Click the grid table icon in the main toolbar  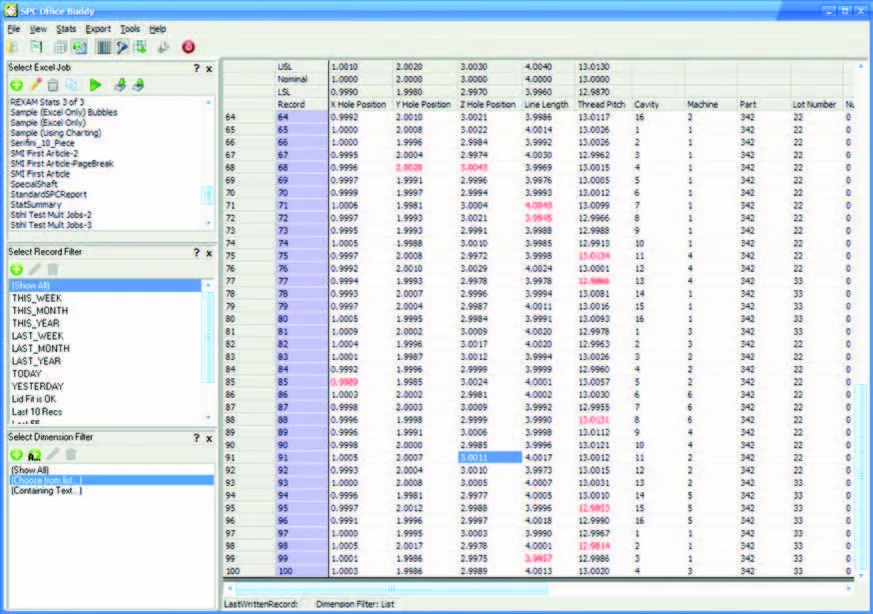pyautogui.click(x=60, y=47)
